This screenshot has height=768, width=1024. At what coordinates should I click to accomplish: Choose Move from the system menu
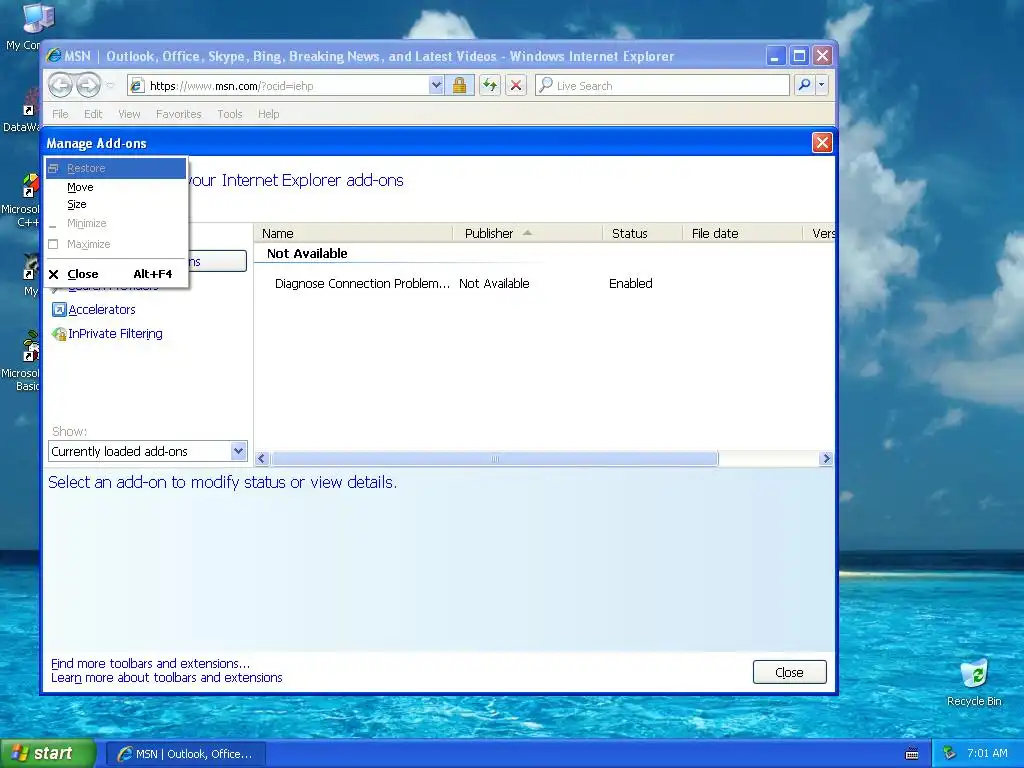tap(116, 187)
